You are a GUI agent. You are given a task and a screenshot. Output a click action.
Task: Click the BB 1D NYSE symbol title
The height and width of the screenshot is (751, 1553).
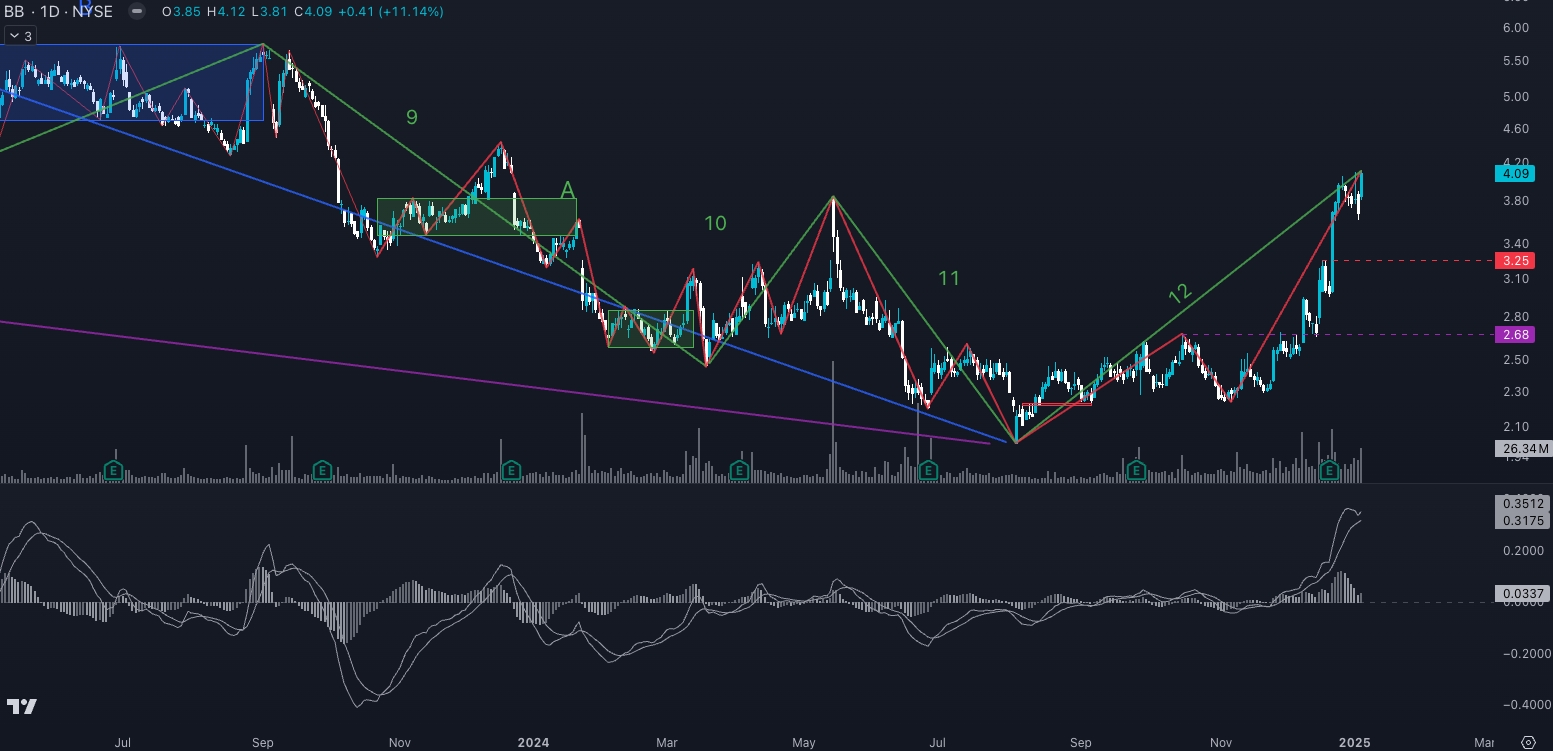58,11
